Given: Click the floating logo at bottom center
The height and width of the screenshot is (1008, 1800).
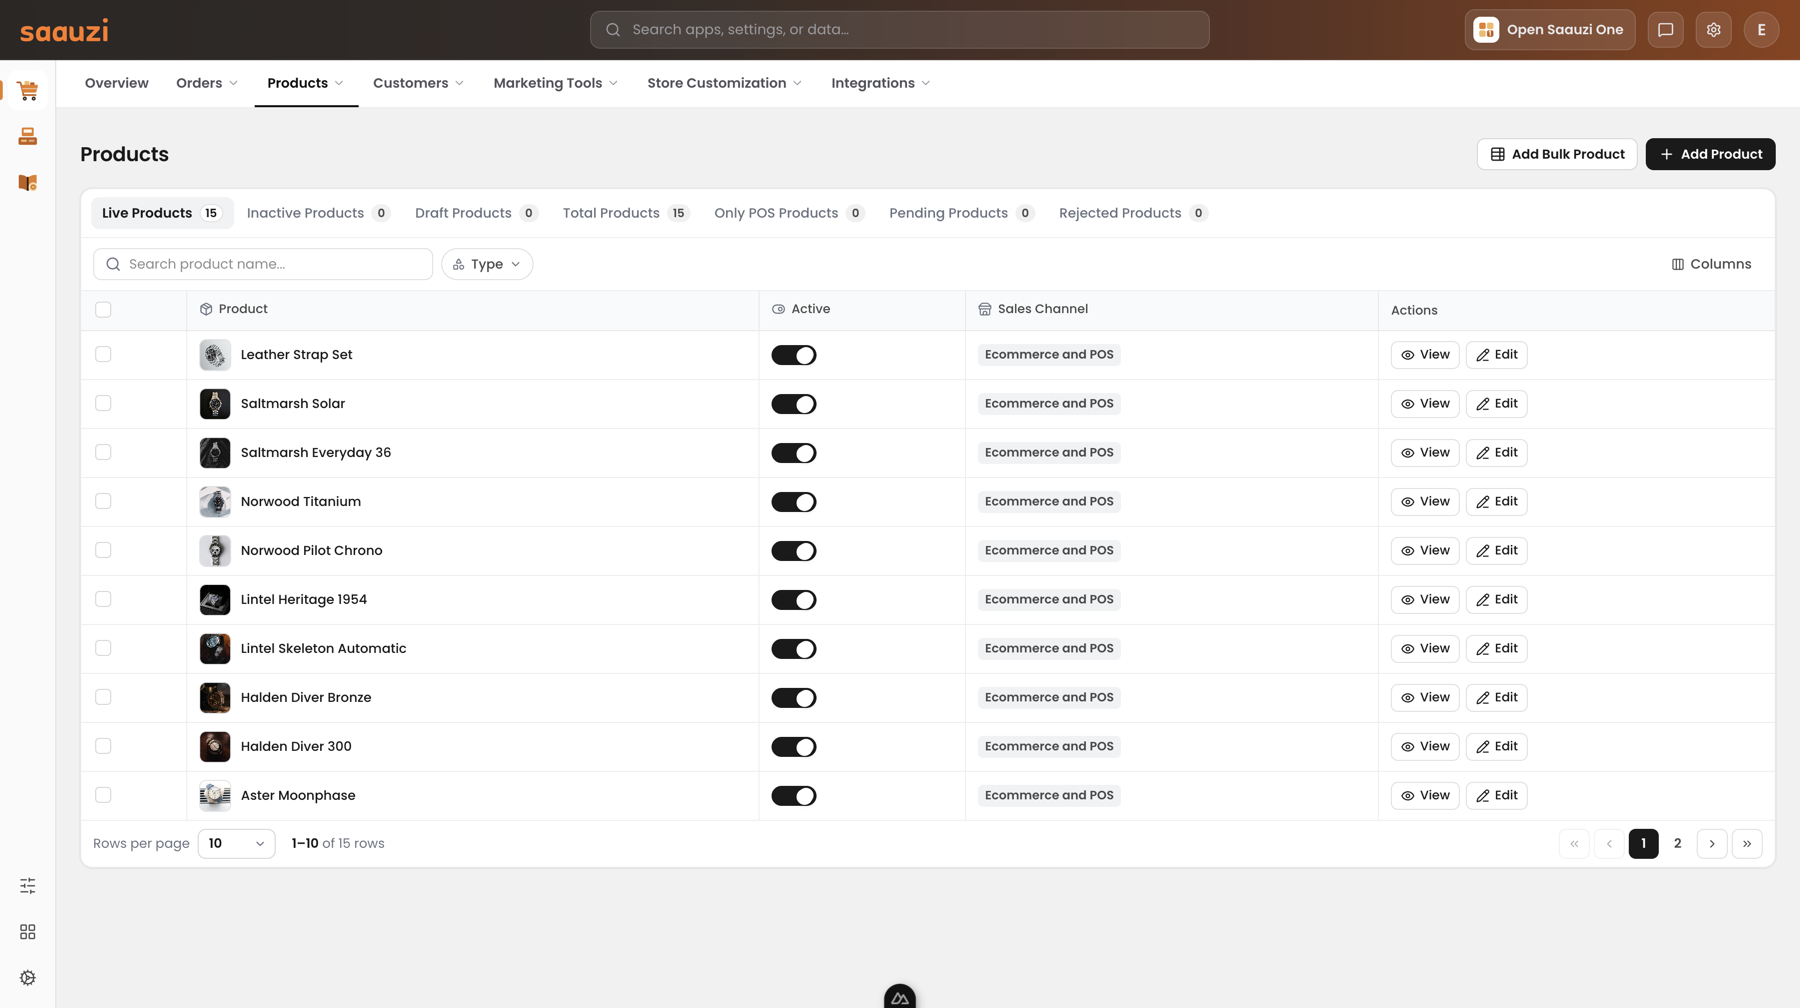Looking at the screenshot, I should [900, 996].
